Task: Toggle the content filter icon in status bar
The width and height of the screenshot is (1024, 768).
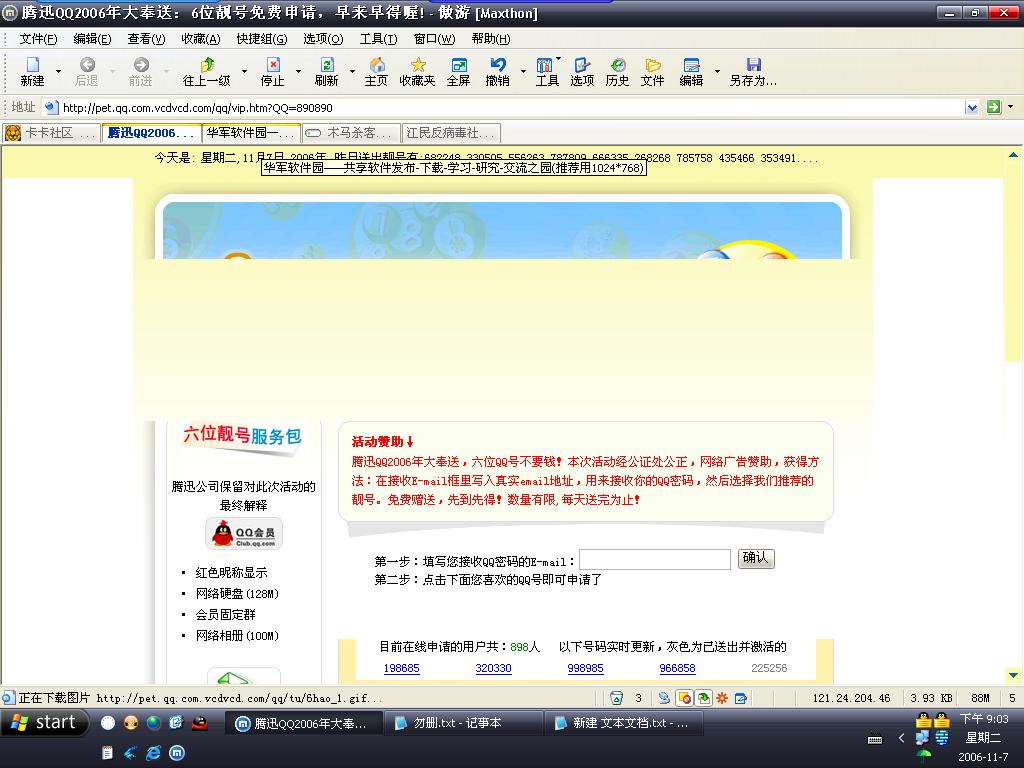Action: coord(704,698)
